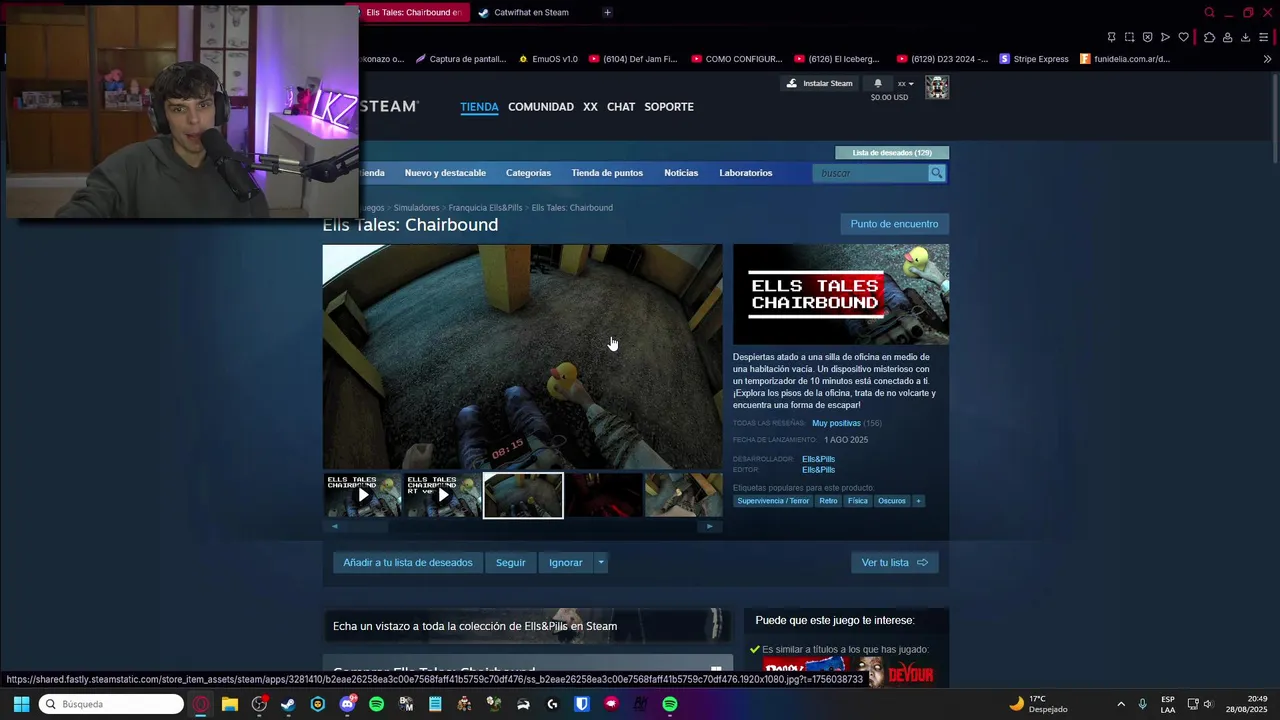Open the volume speaker icon in tray
The height and width of the screenshot is (720, 1280).
(1208, 704)
